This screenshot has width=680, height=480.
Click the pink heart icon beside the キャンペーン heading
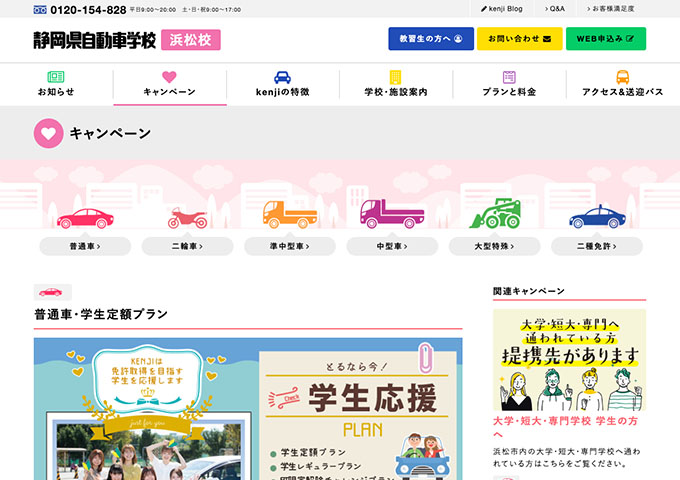point(49,134)
